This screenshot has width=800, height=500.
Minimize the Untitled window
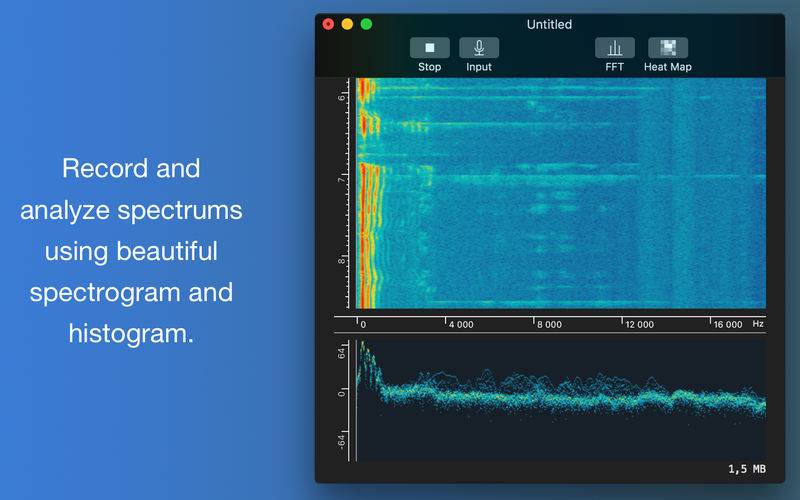[347, 24]
